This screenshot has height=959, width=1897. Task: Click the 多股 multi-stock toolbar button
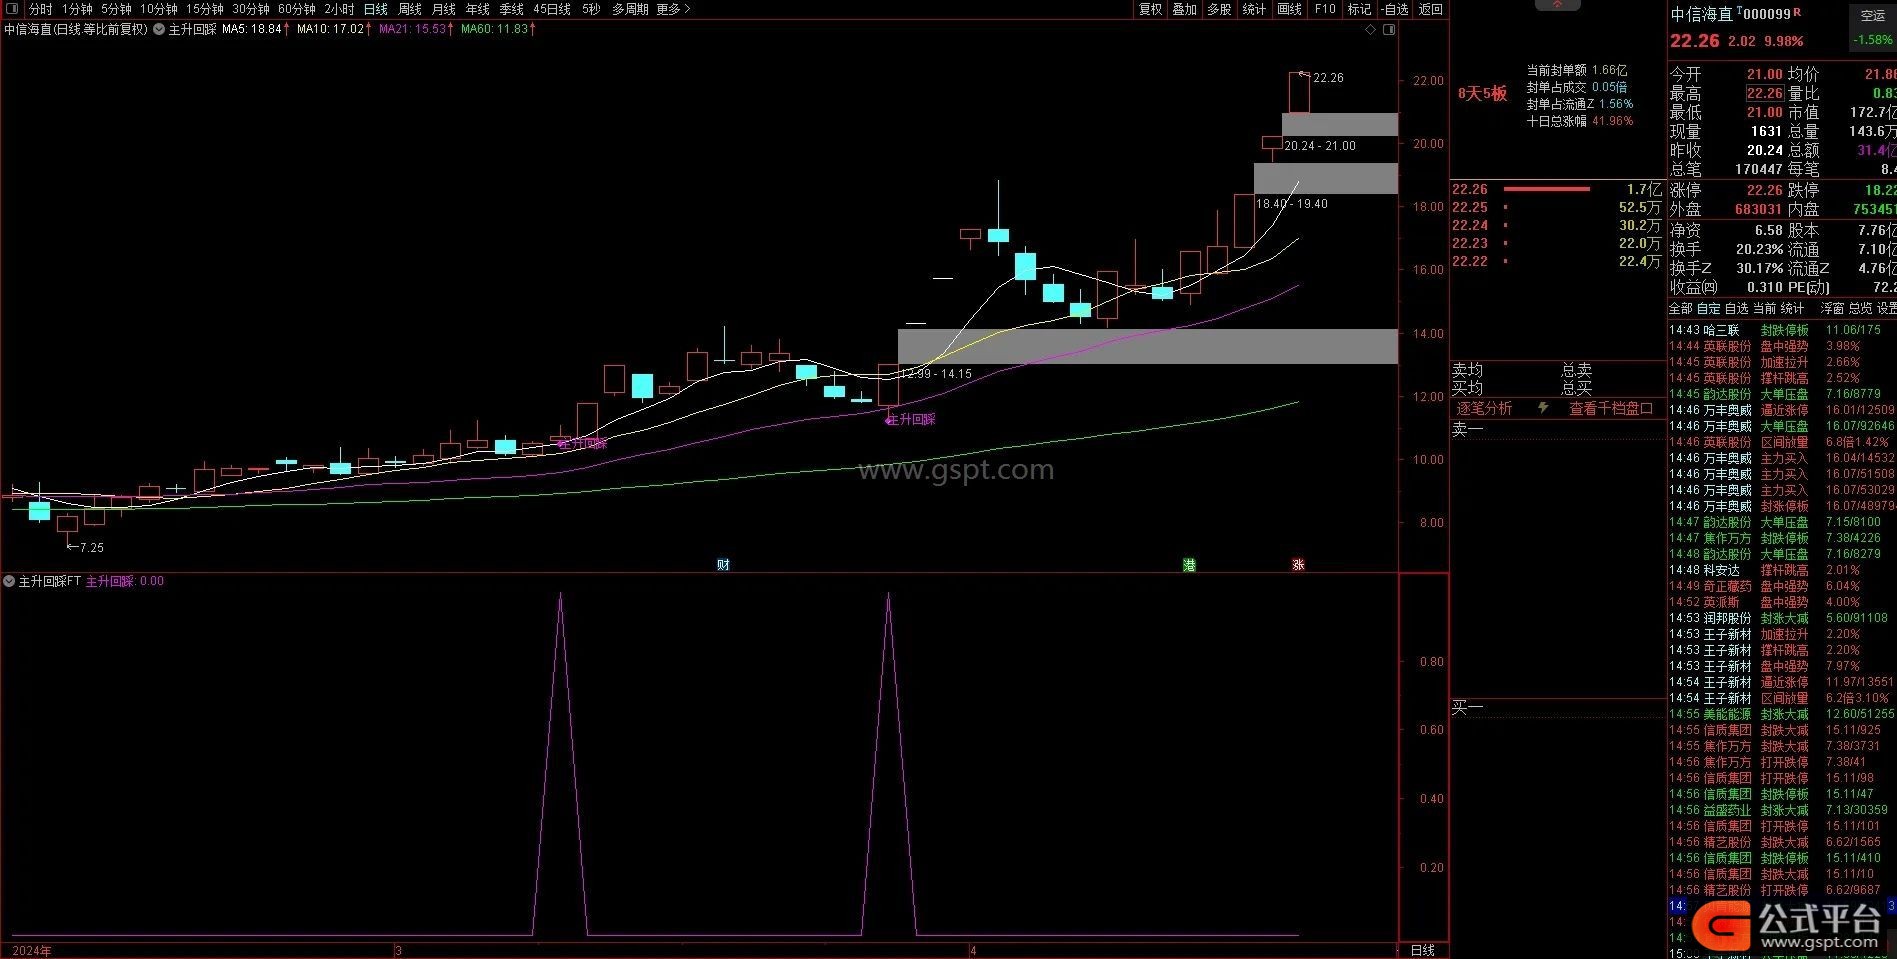tap(1219, 9)
